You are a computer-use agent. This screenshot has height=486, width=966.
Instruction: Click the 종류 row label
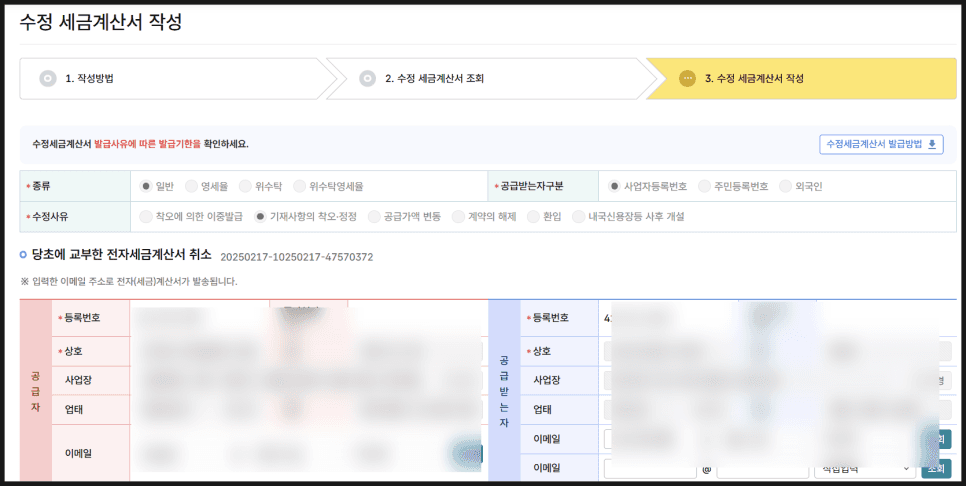click(x=41, y=186)
